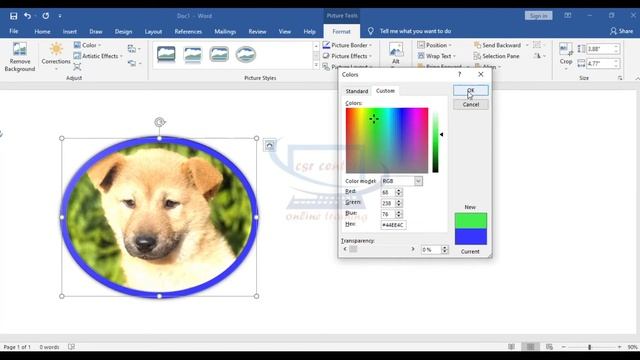Apply the oval picture style thumbnail
Image resolution: width=640 pixels, height=360 pixels.
[246, 54]
